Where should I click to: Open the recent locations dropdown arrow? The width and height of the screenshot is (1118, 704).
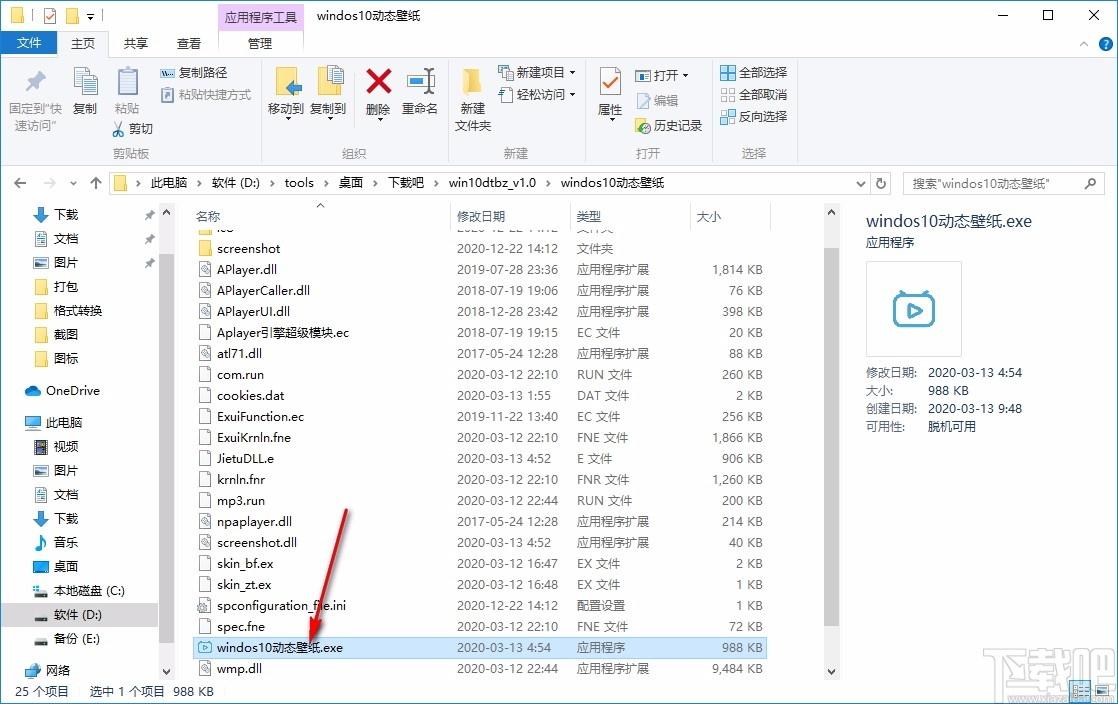tap(73, 183)
